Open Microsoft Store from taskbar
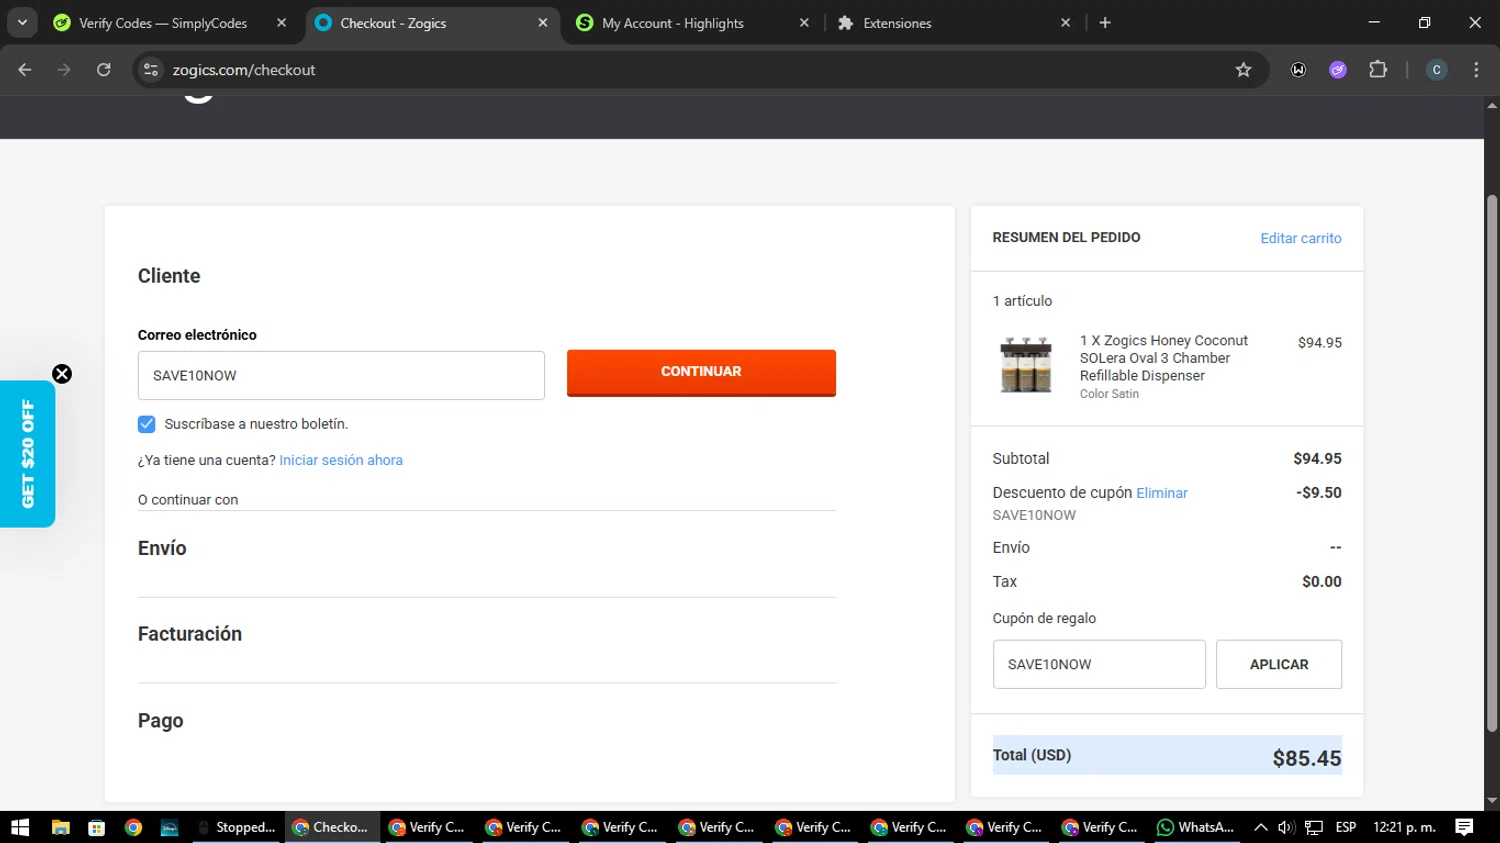 tap(97, 827)
